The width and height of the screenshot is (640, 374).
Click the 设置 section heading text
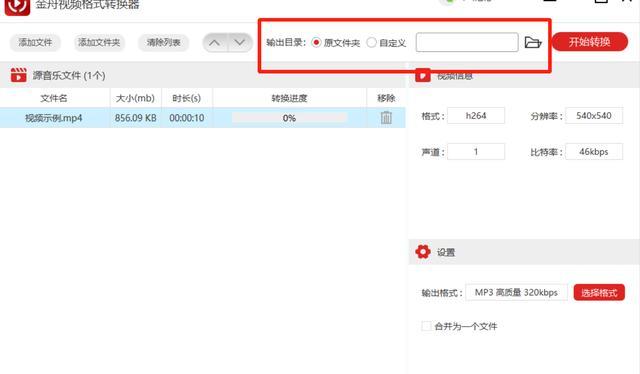pos(446,252)
